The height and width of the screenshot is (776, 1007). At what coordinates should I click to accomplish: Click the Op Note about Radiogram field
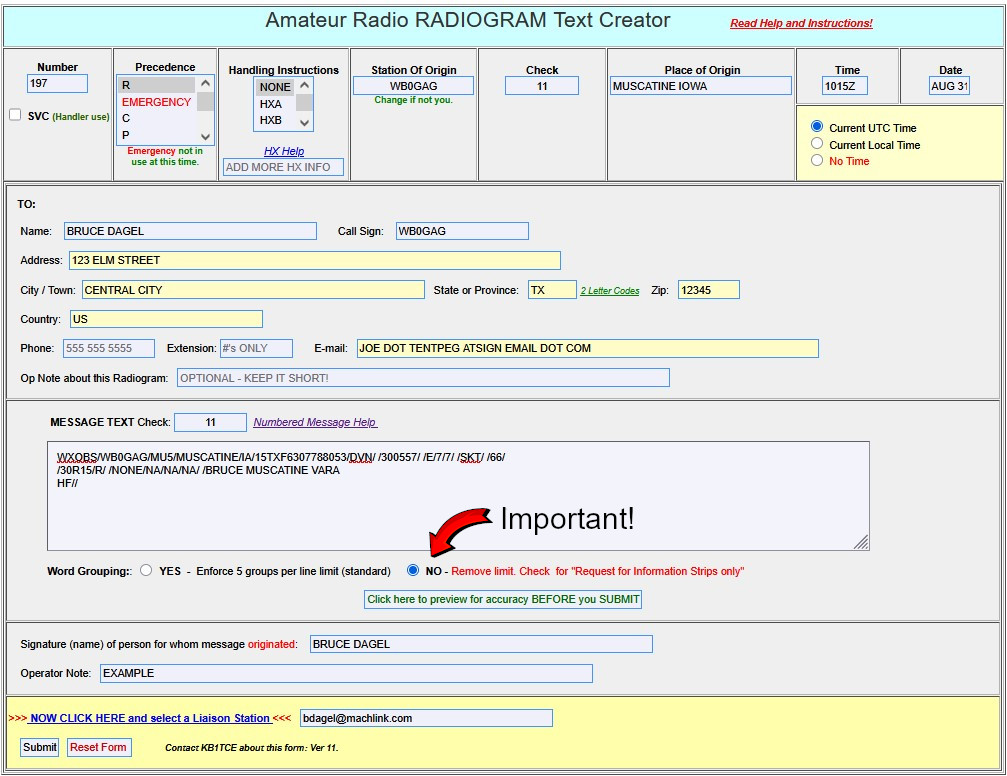tap(423, 378)
